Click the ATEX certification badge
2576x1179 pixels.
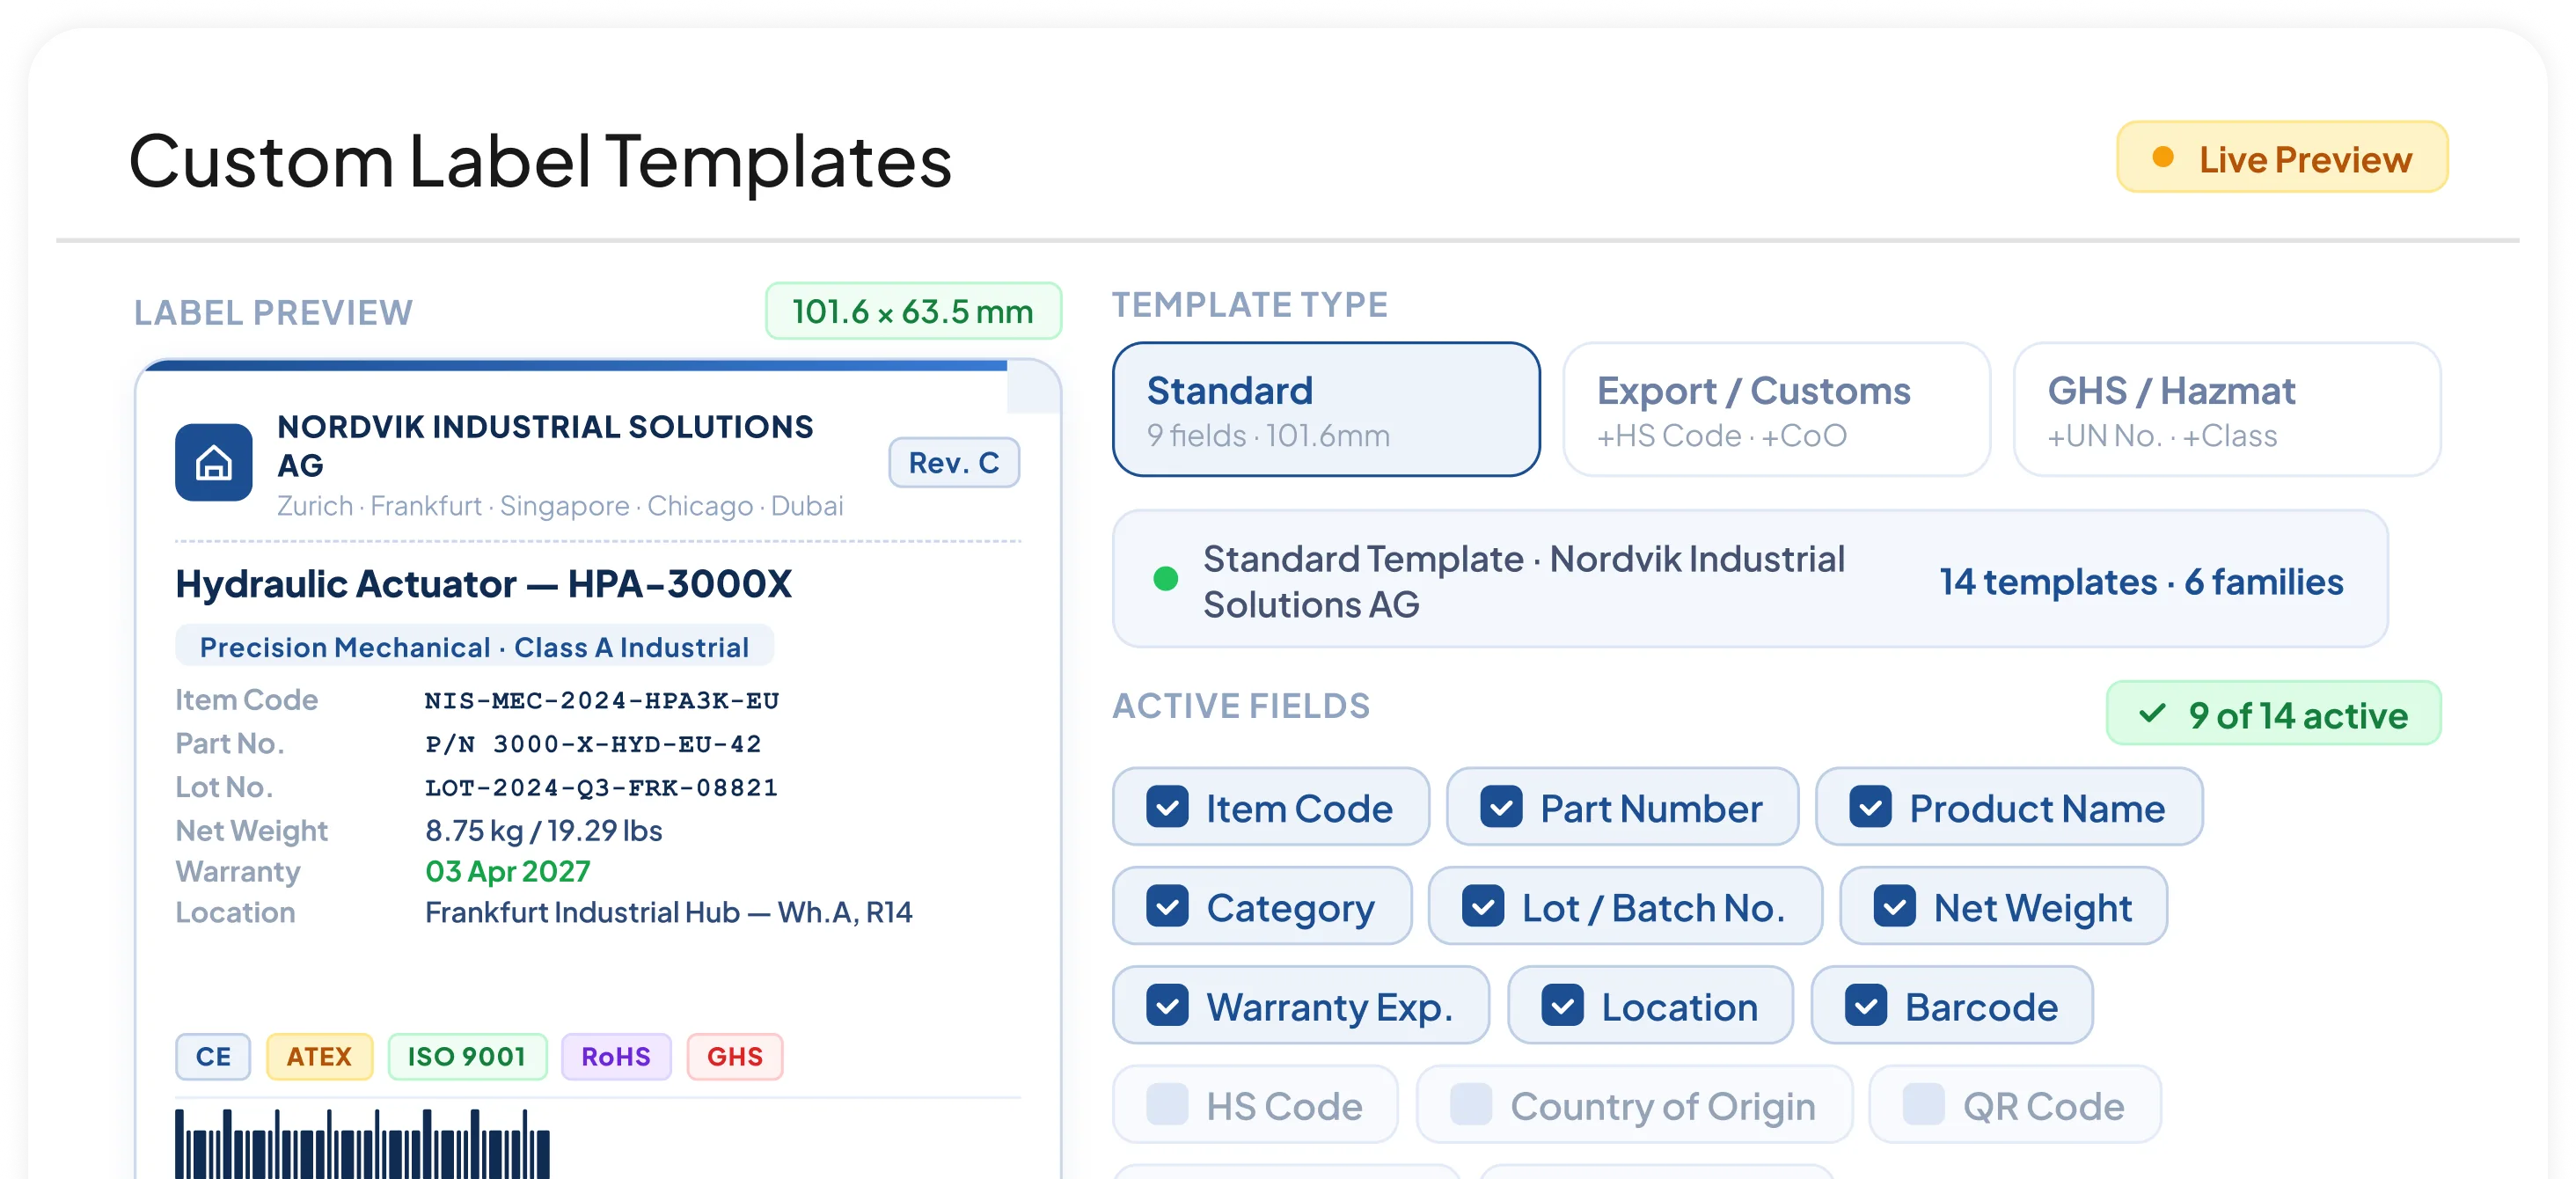(x=319, y=1056)
